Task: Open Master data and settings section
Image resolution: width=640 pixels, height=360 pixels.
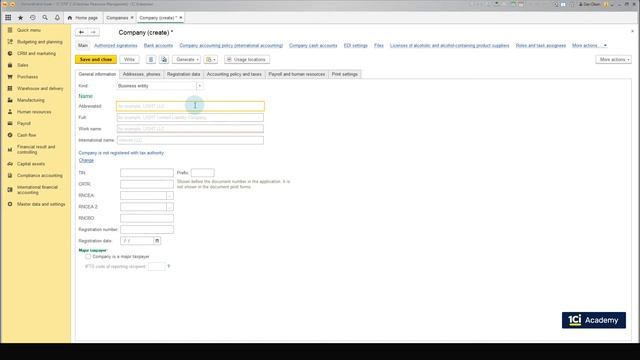Action: [41, 204]
